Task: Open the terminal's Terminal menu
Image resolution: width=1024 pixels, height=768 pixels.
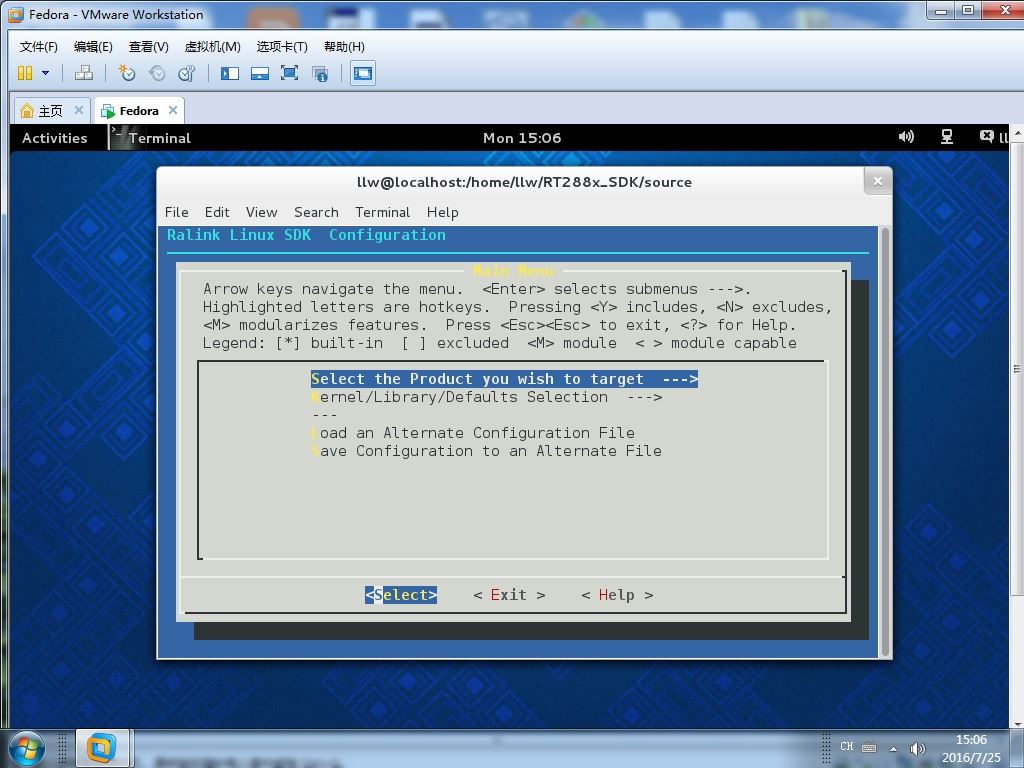Action: (383, 212)
